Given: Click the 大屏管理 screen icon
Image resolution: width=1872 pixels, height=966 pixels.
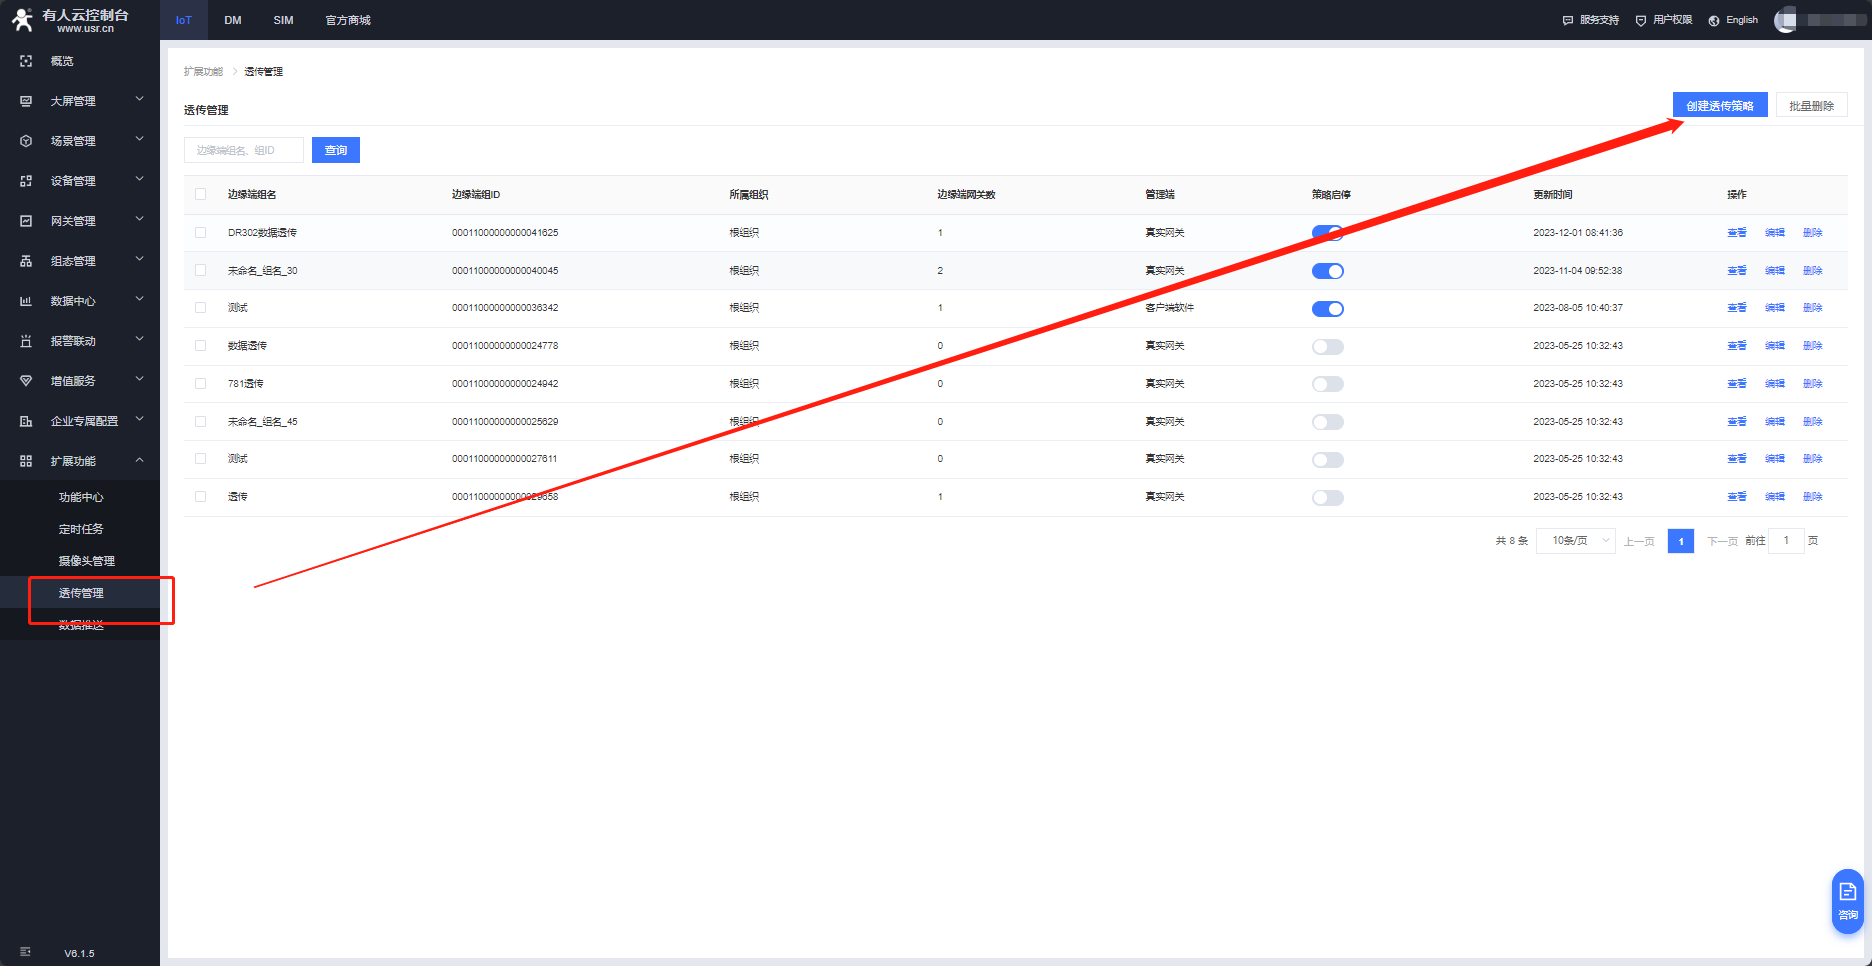Looking at the screenshot, I should [x=26, y=101].
